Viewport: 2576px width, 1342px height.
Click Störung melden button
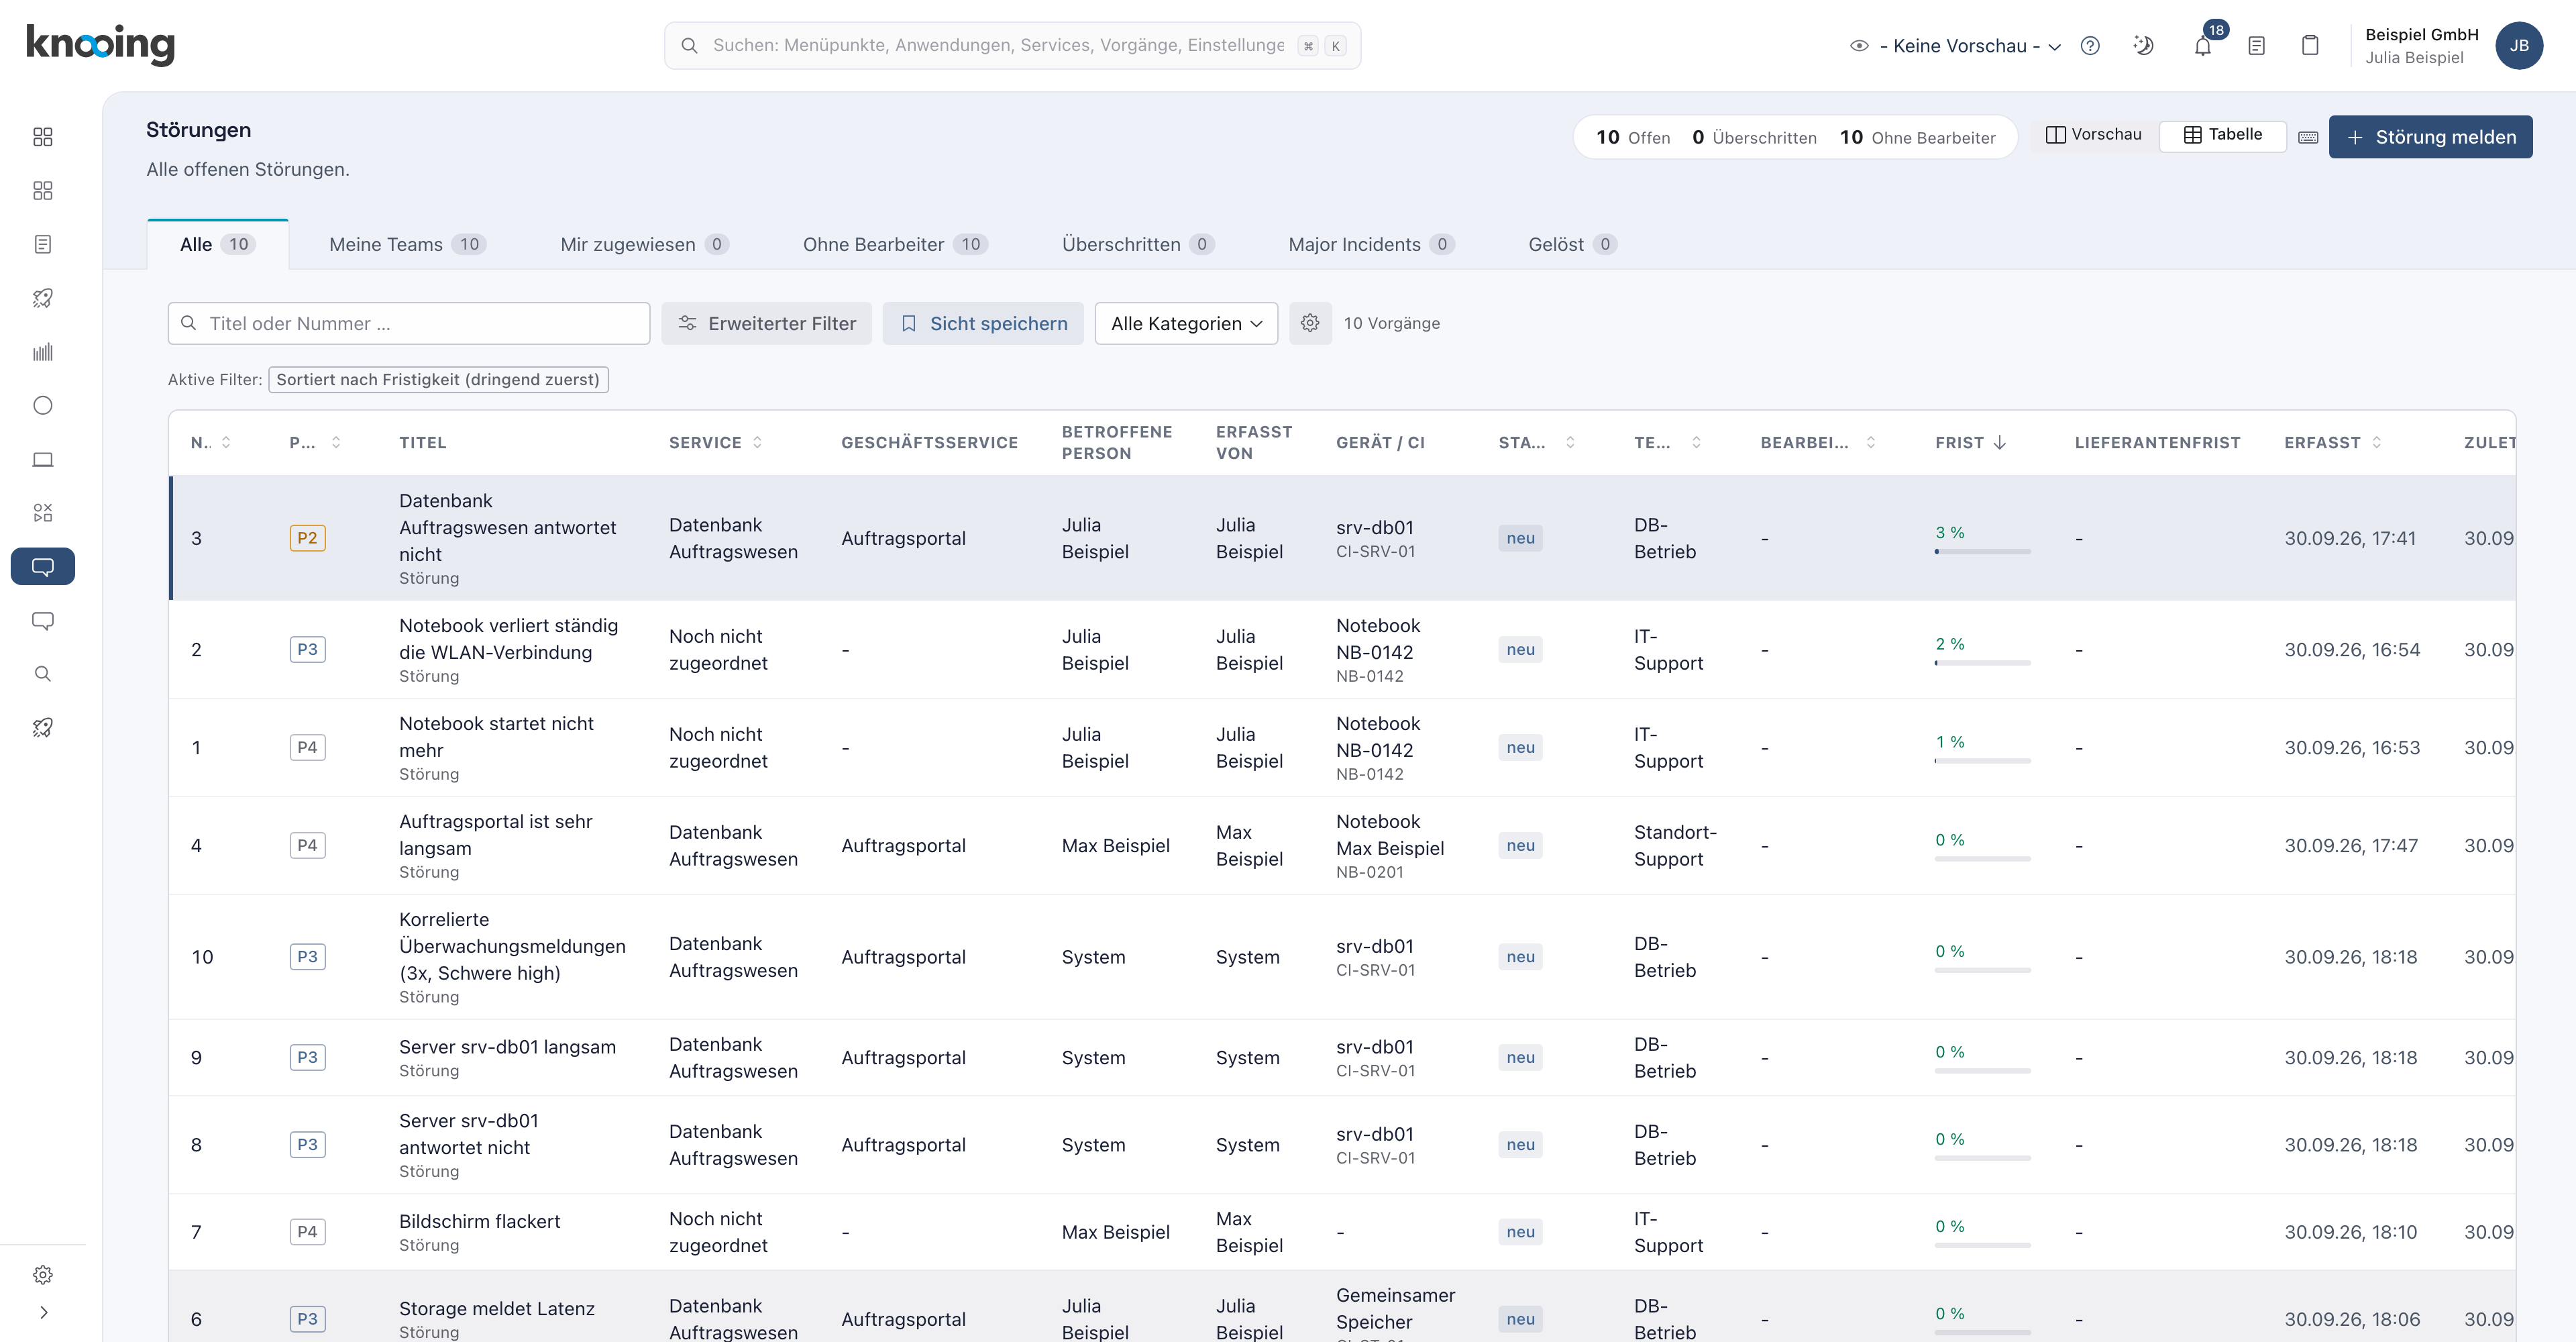(2430, 137)
